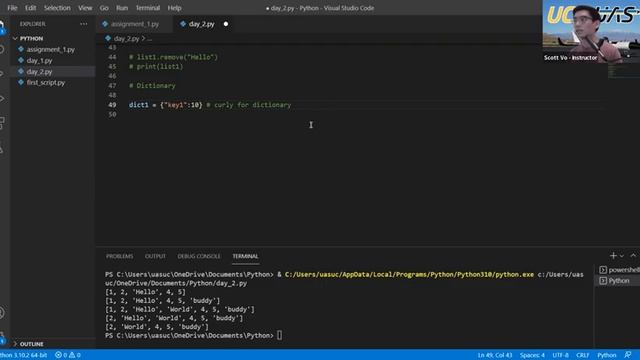Image resolution: width=640 pixels, height=360 pixels.
Task: Click the terminal icon beside powershell entry
Action: pyautogui.click(x=603, y=270)
